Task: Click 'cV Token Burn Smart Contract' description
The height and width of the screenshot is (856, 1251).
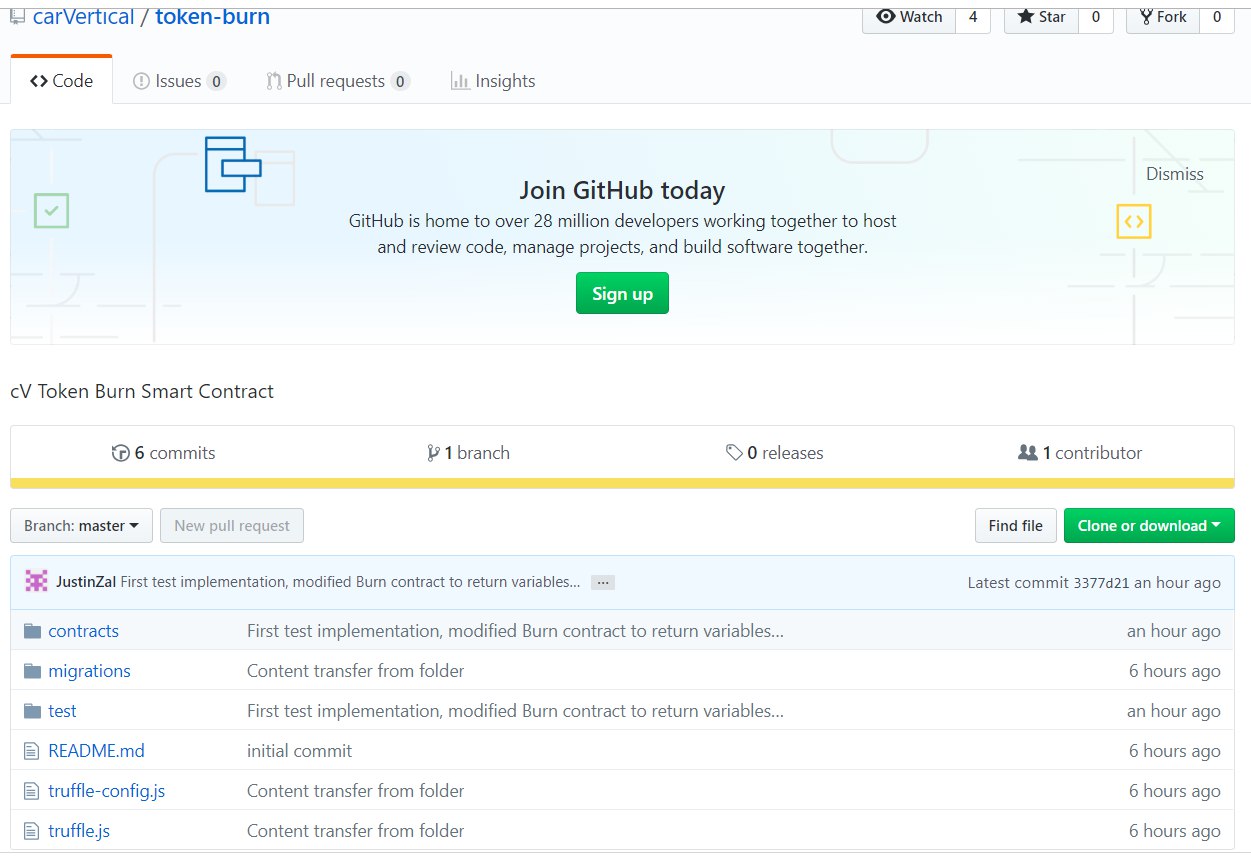Action: [x=142, y=392]
